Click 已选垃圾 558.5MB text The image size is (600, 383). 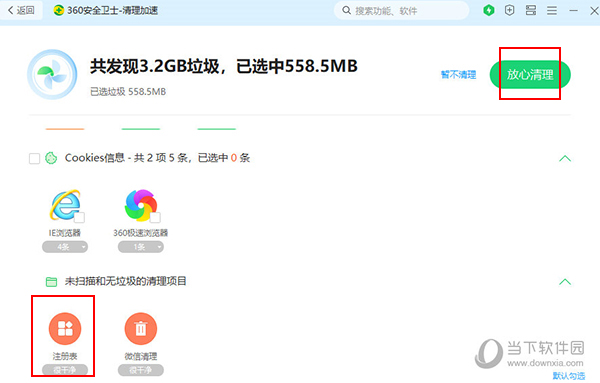point(128,92)
